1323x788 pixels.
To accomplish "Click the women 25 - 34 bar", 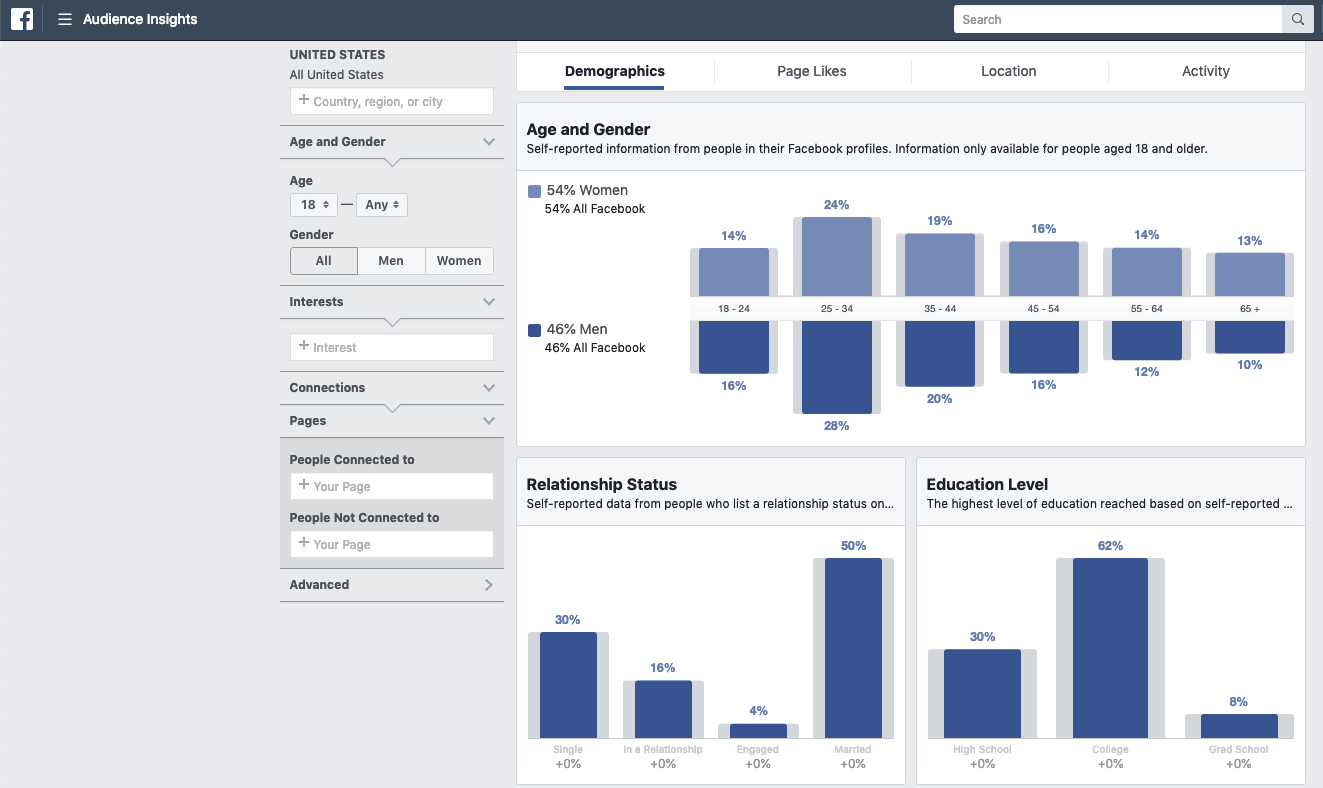I will 837,257.
